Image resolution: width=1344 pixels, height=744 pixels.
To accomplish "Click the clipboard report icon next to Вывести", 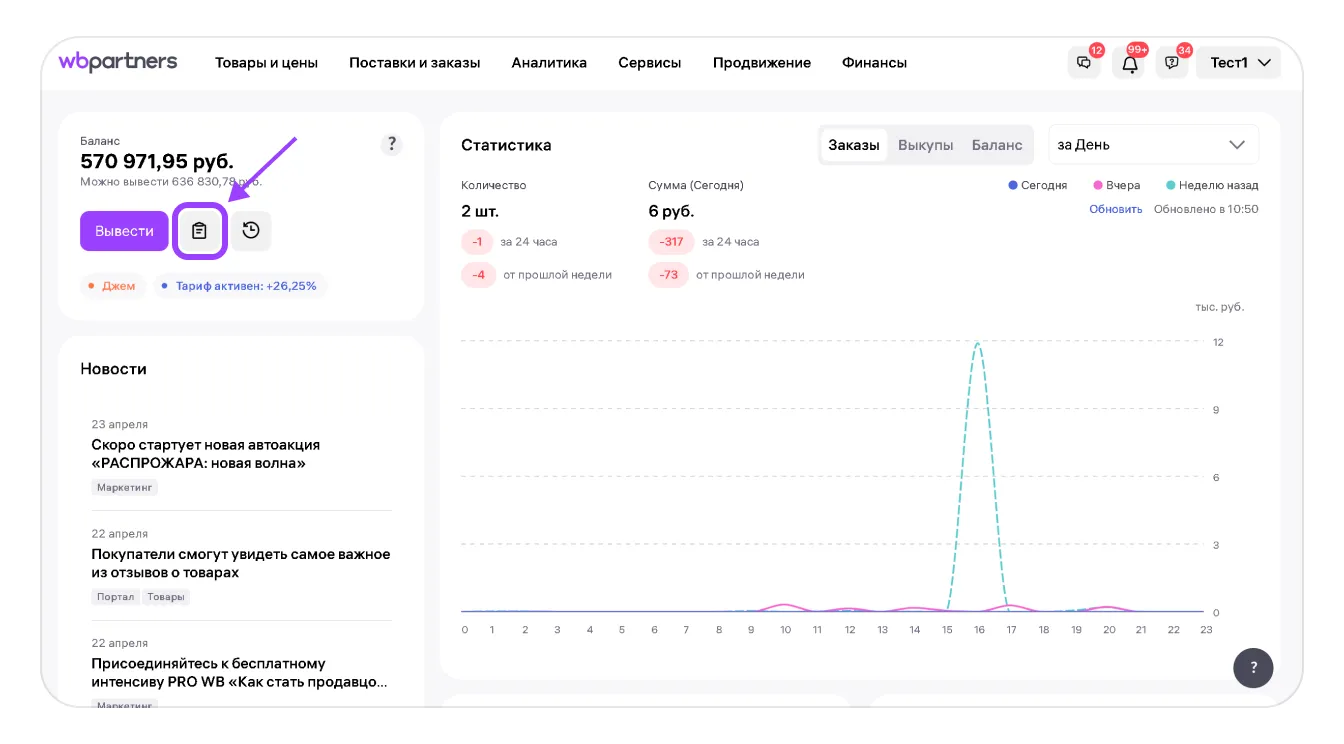I will 200,231.
